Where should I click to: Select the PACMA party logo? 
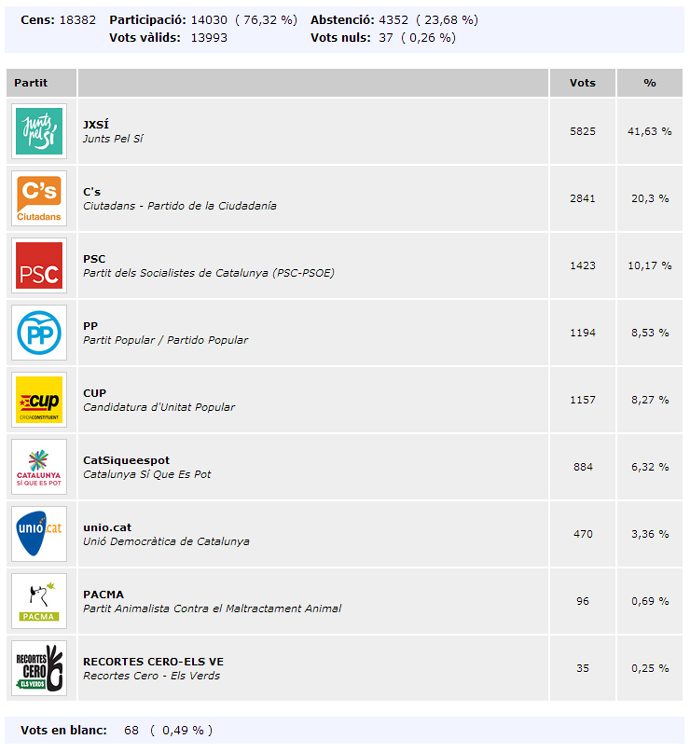(40, 600)
